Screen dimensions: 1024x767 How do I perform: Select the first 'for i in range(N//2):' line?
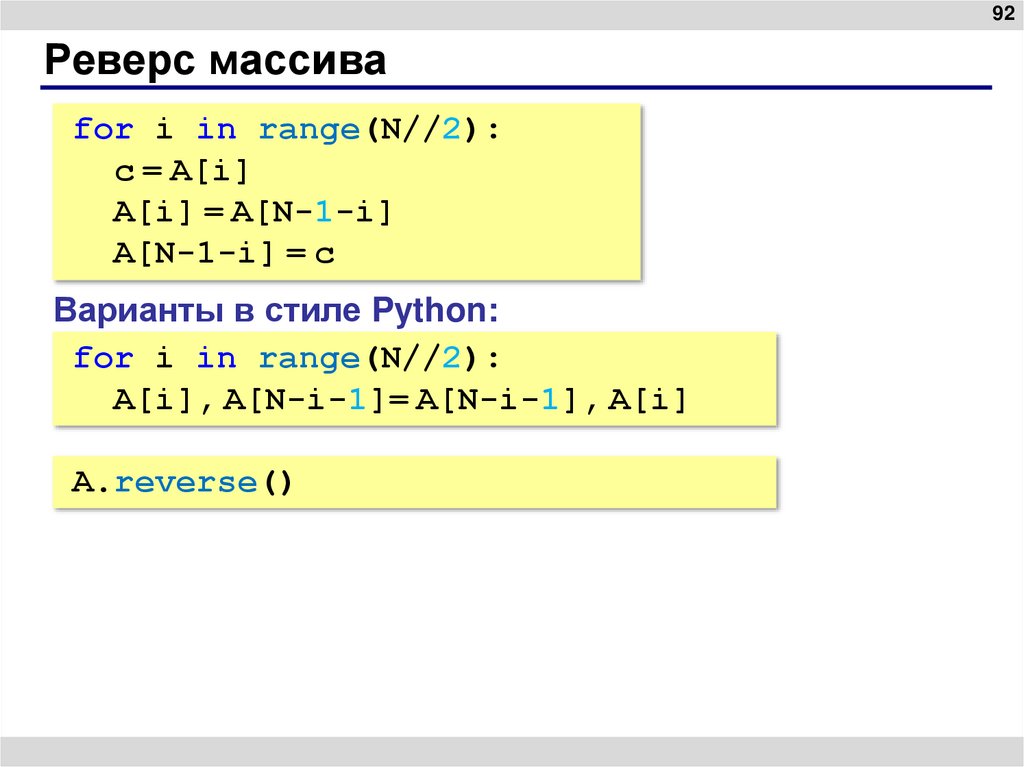[x=286, y=129]
